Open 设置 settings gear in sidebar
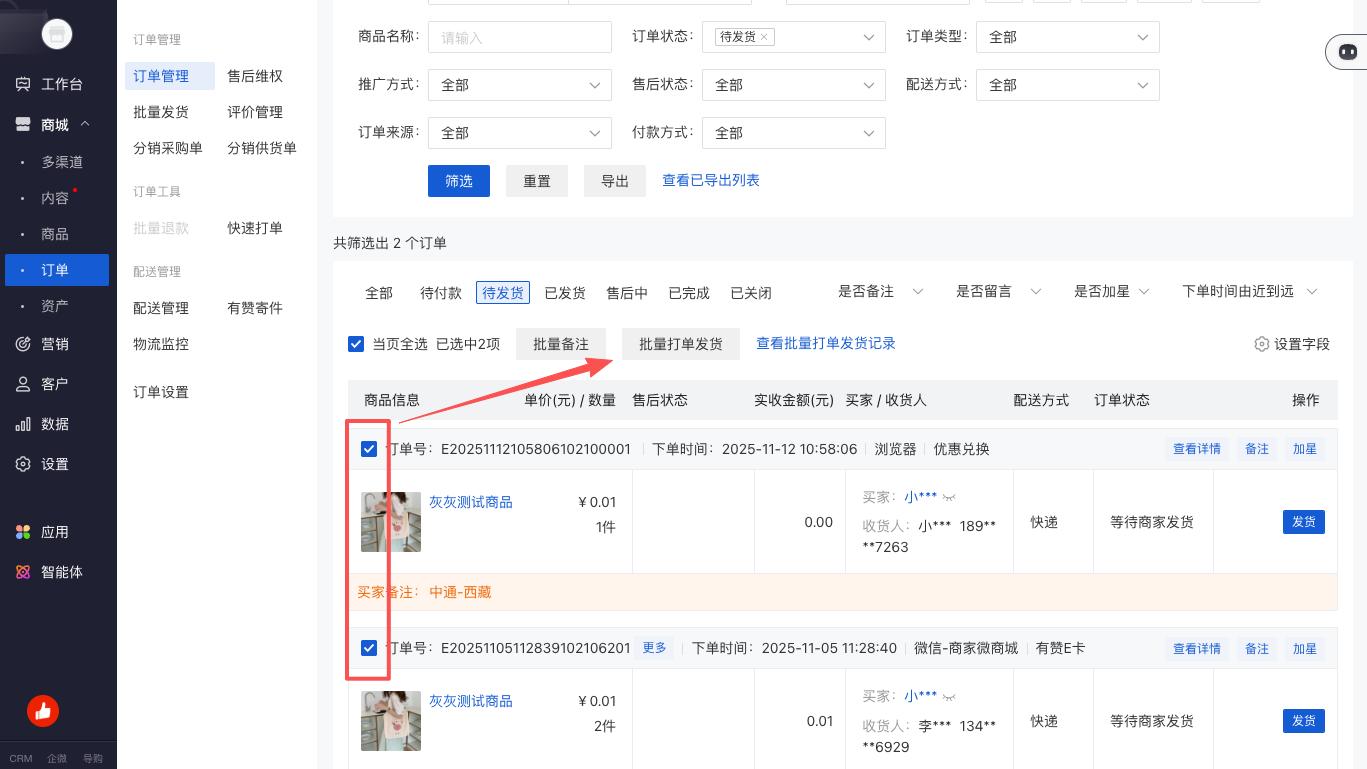Image resolution: width=1367 pixels, height=769 pixels. tap(23, 464)
